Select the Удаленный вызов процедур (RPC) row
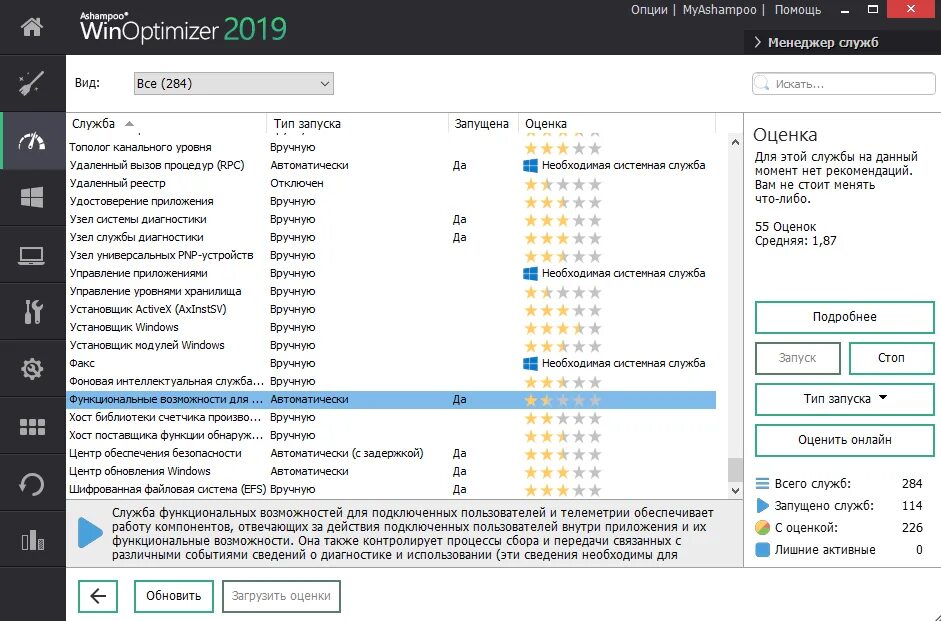The image size is (941, 621). [391, 166]
